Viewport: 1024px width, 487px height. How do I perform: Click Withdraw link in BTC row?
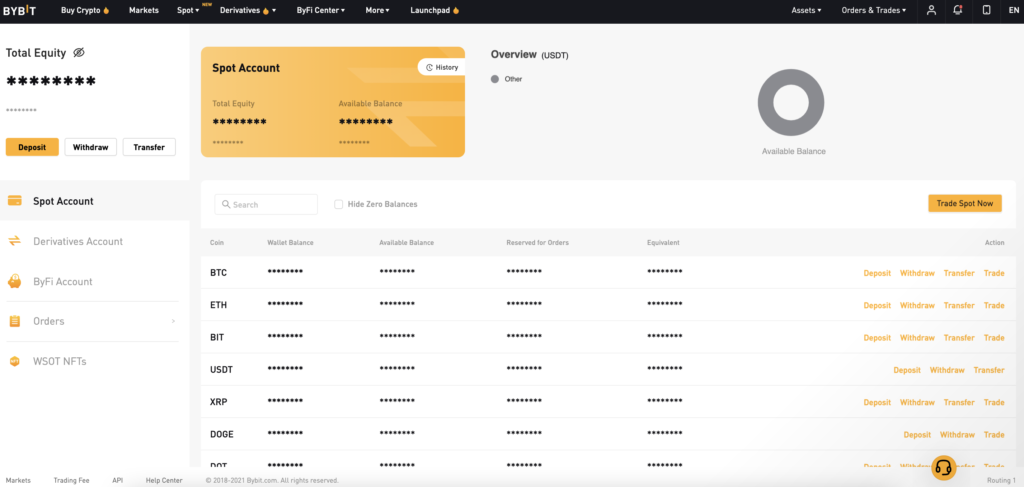click(917, 273)
